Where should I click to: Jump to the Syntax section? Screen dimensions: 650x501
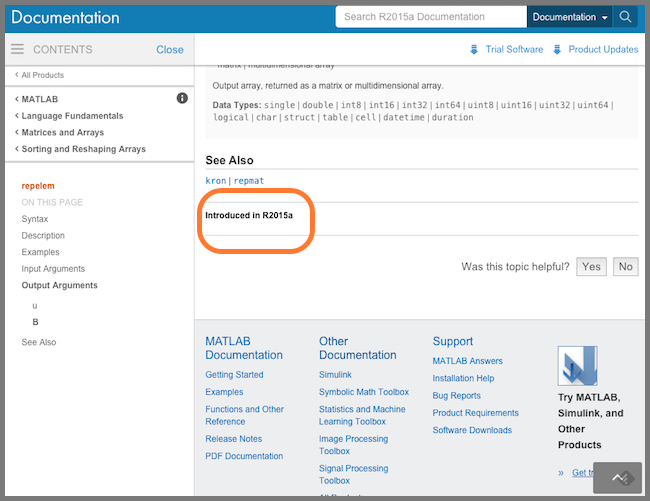(x=35, y=219)
